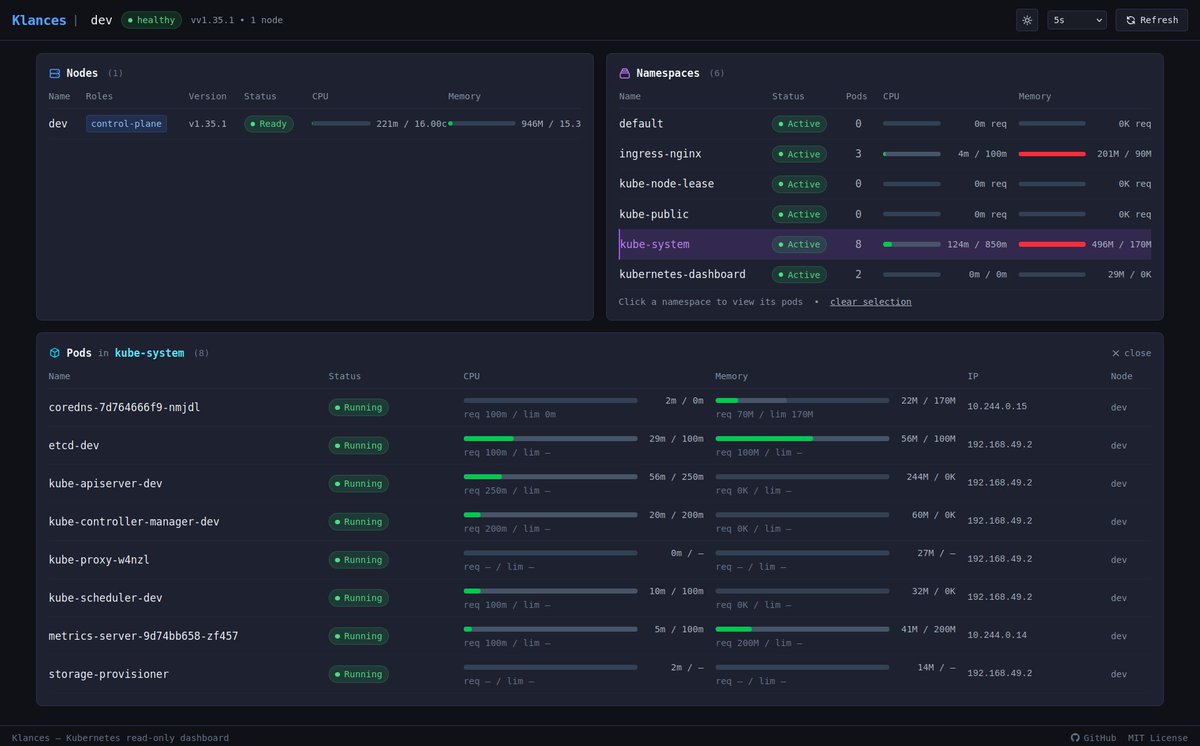Select the kube-node-lease namespace
Viewport: 1200px width, 746px height.
click(x=885, y=184)
